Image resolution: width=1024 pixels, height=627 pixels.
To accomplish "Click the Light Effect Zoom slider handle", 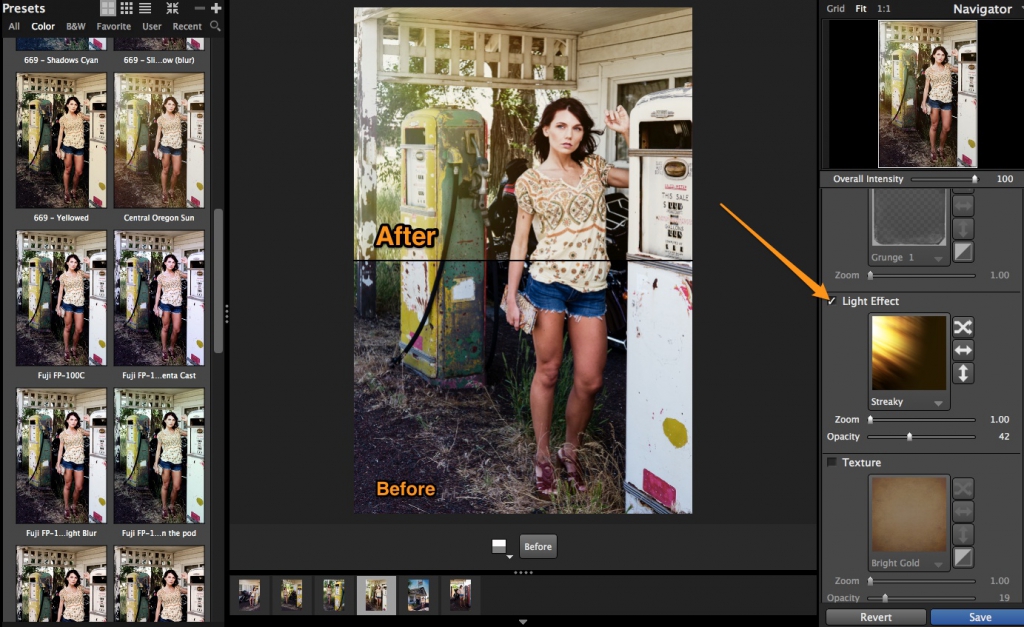I will [870, 419].
